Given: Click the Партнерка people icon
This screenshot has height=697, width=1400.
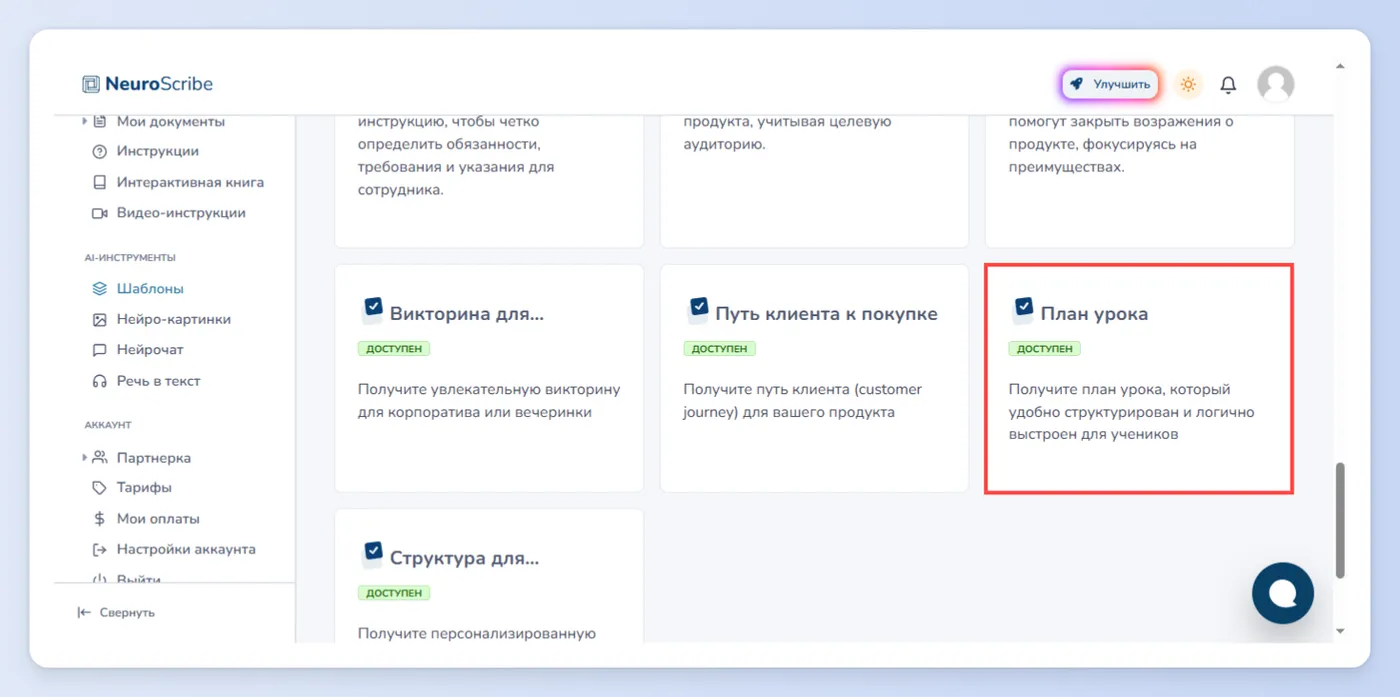Looking at the screenshot, I should coord(99,457).
